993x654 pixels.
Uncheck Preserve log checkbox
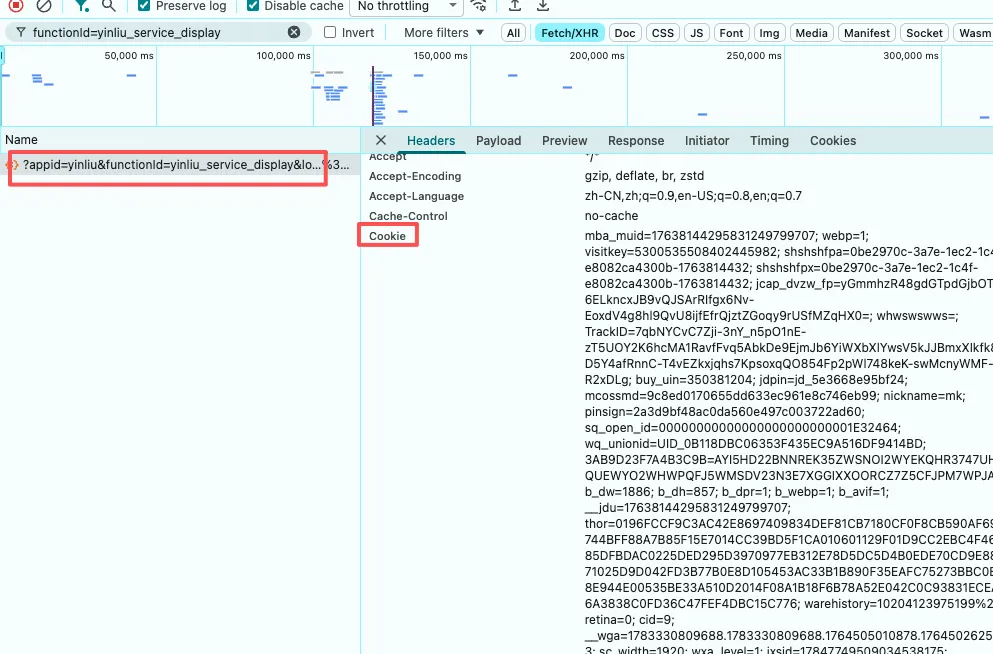tap(144, 6)
